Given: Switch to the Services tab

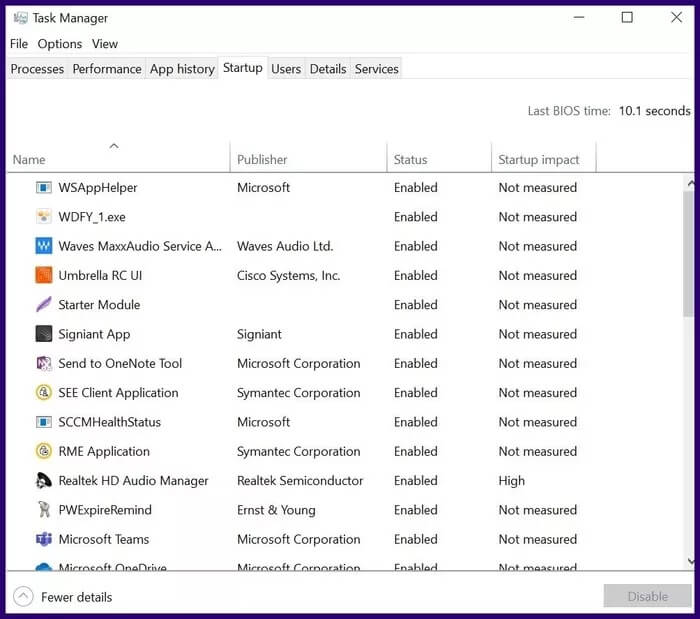Looking at the screenshot, I should click(377, 69).
